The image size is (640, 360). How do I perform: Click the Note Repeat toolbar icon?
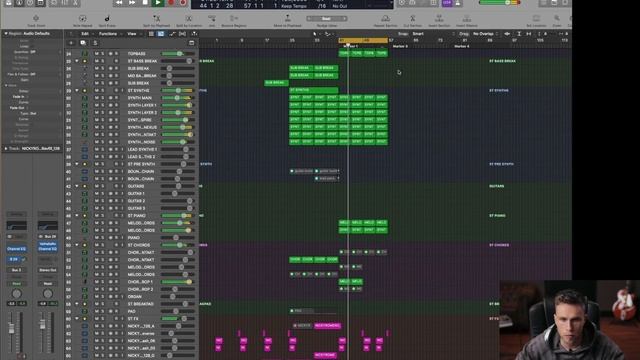pos(82,18)
